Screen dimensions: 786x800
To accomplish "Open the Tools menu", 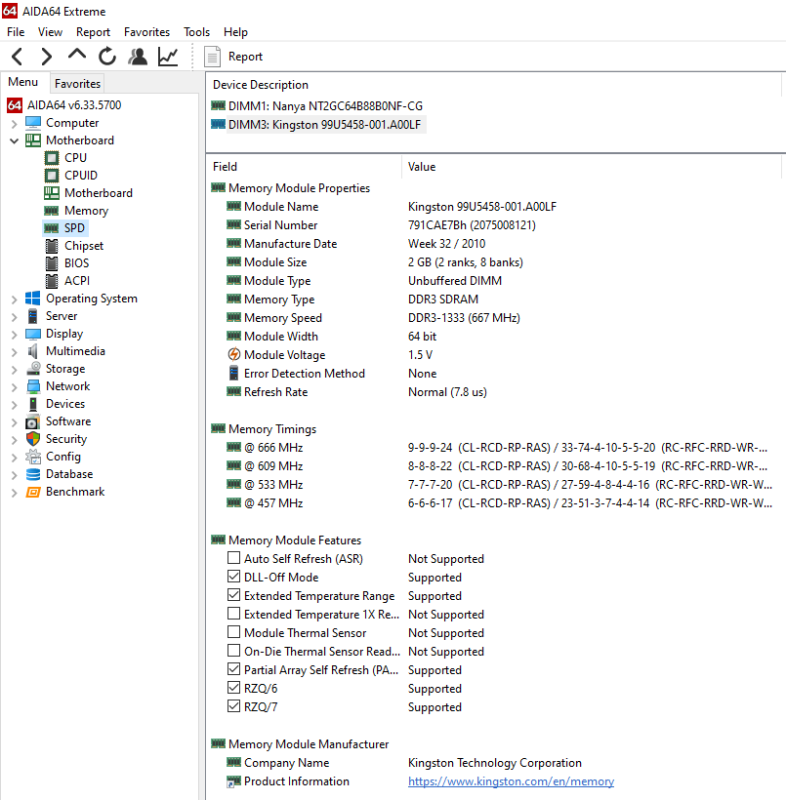I will 196,32.
